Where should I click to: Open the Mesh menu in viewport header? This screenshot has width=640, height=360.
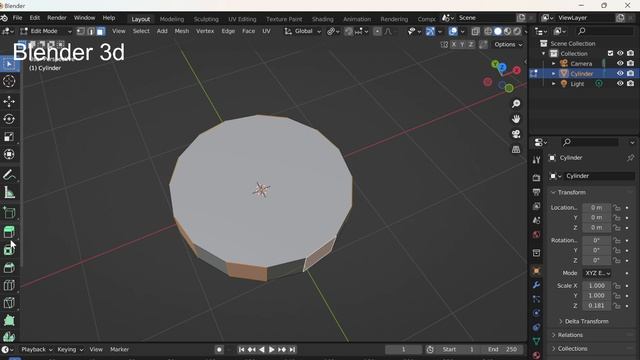tap(182, 31)
